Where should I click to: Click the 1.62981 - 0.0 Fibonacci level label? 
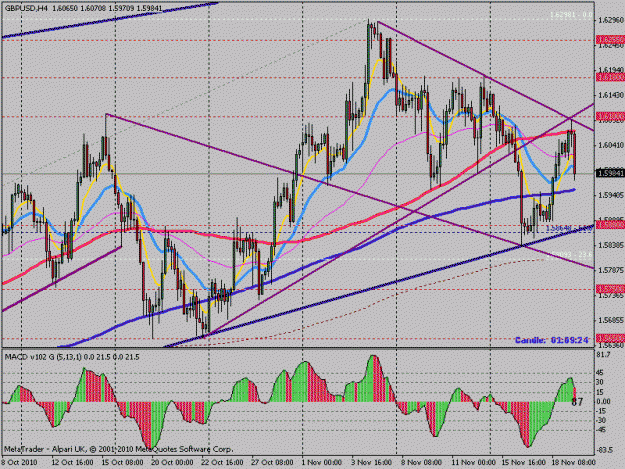(571, 15)
